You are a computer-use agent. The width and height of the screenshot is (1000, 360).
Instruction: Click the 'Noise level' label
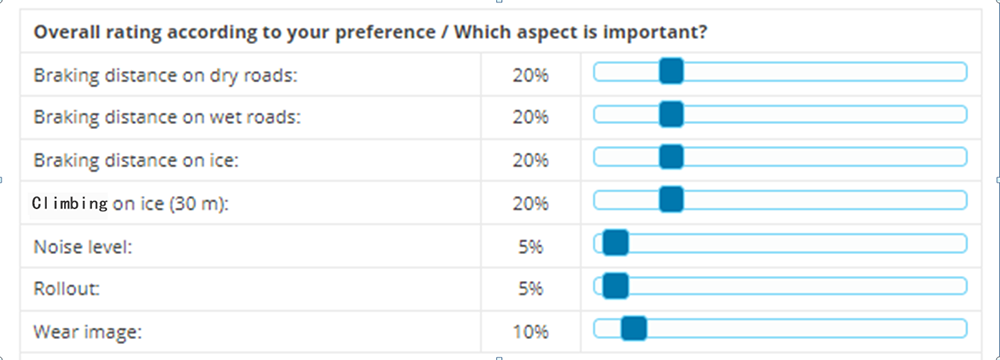coord(83,247)
